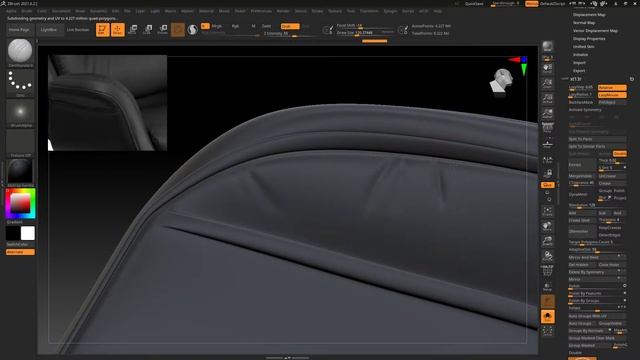Open LightBox browser
Viewport: 640px width, 360px height.
(x=49, y=30)
